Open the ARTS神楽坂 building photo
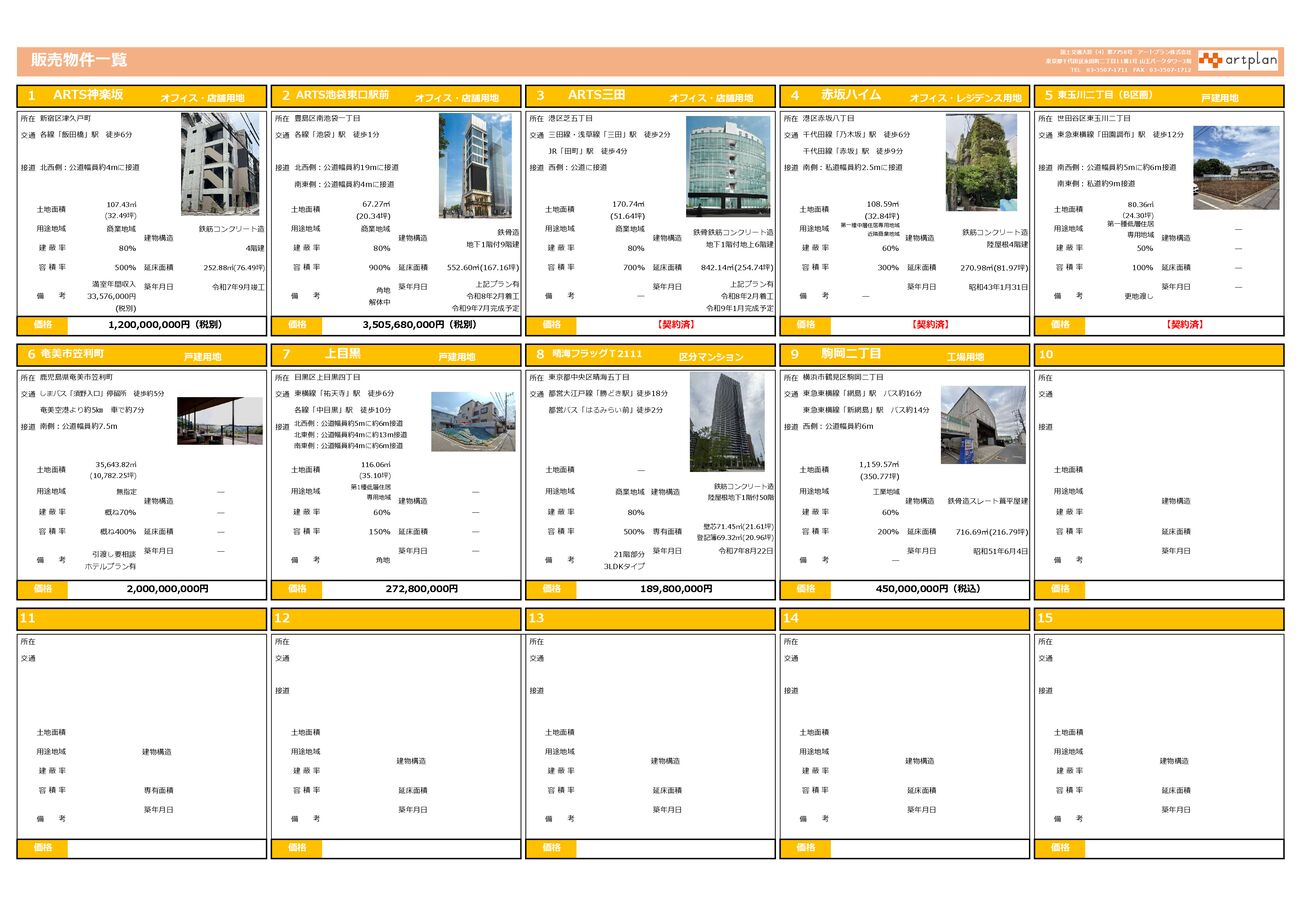Screen dimensions: 1300x919 [x=220, y=164]
